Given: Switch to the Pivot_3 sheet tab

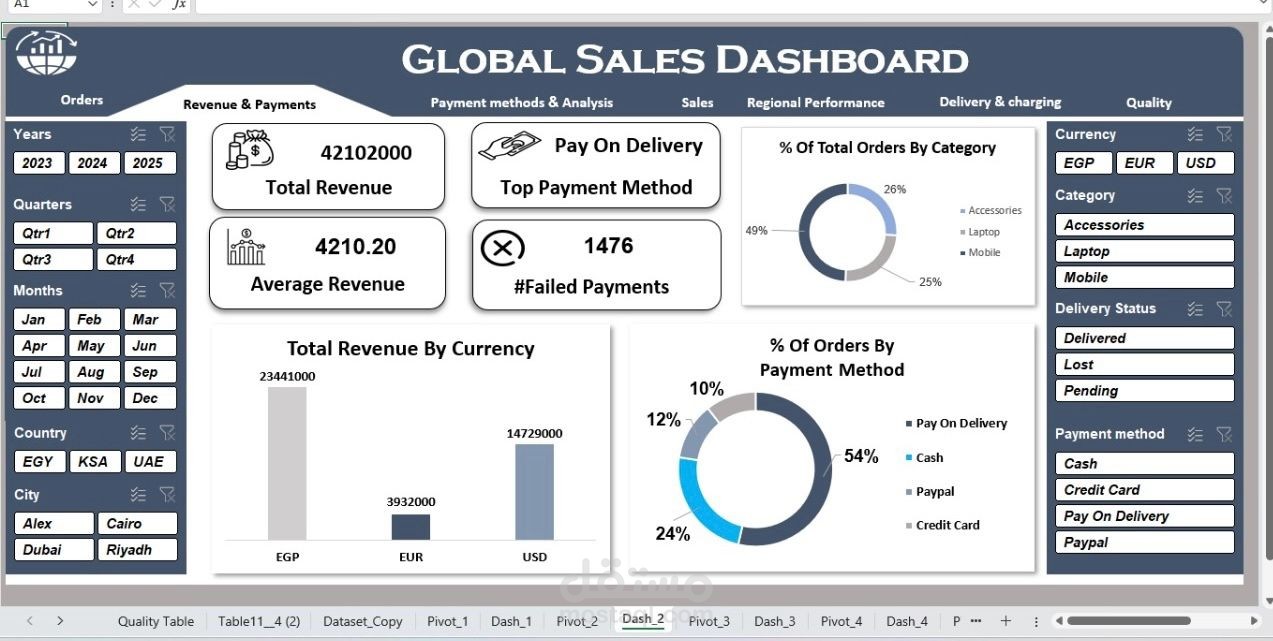Looking at the screenshot, I should (x=709, y=621).
